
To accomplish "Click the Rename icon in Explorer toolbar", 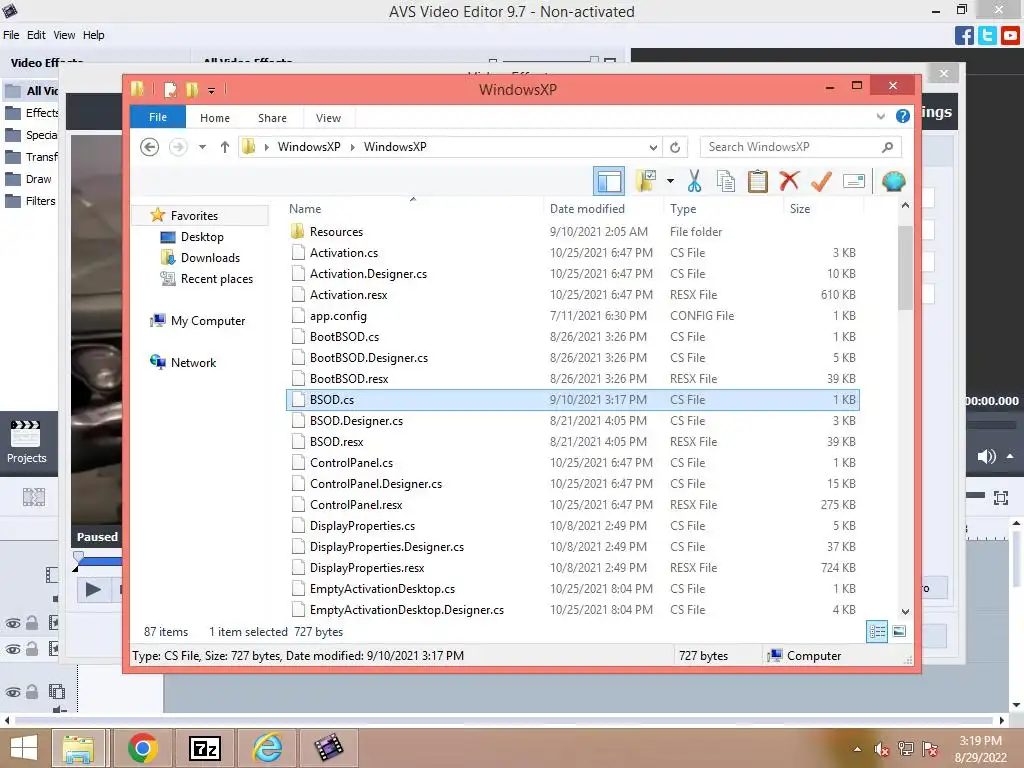I will 854,181.
